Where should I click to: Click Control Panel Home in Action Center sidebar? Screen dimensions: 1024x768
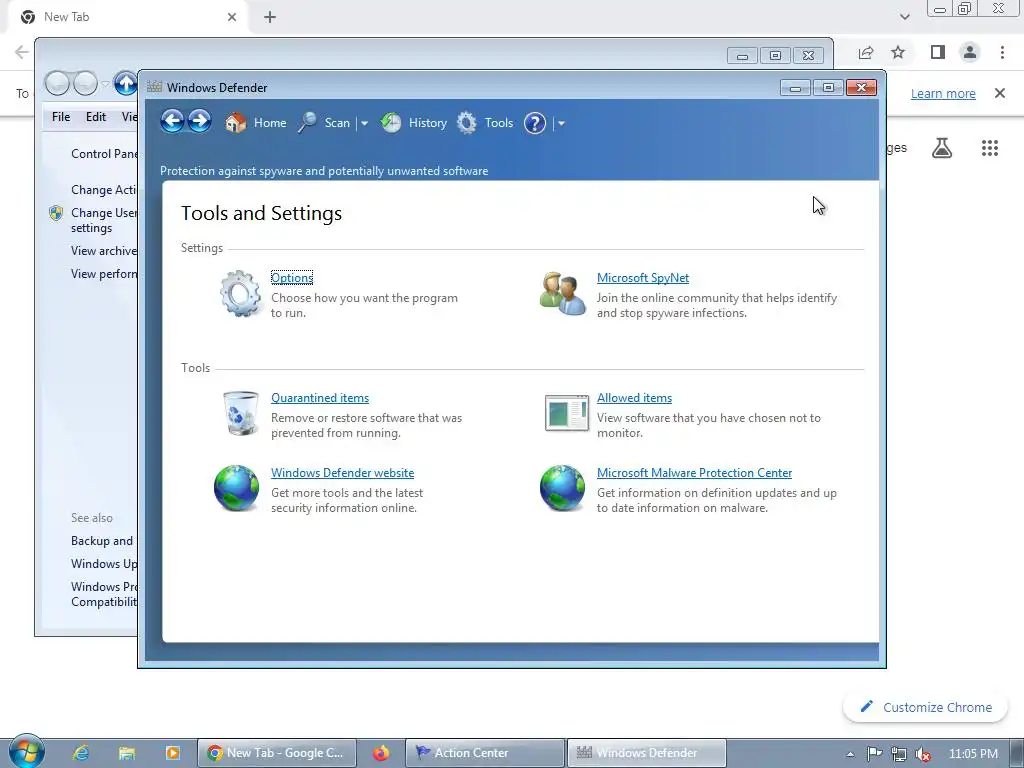[x=104, y=153]
